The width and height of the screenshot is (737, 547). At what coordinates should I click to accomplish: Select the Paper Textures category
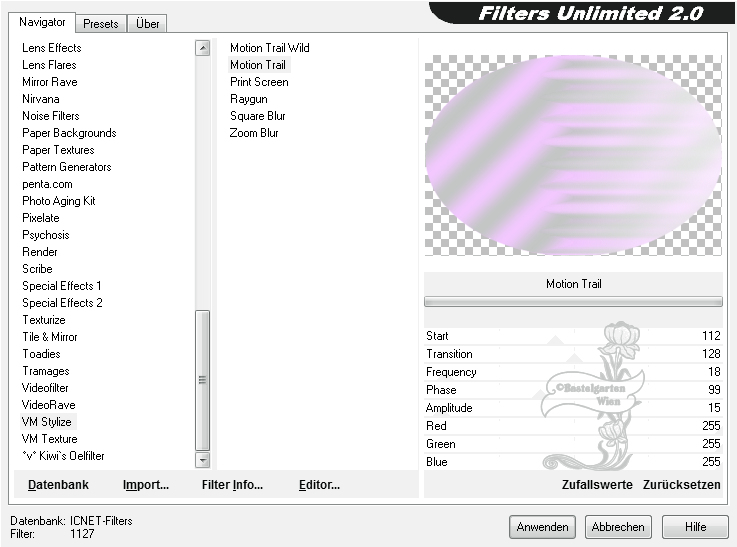[58, 150]
